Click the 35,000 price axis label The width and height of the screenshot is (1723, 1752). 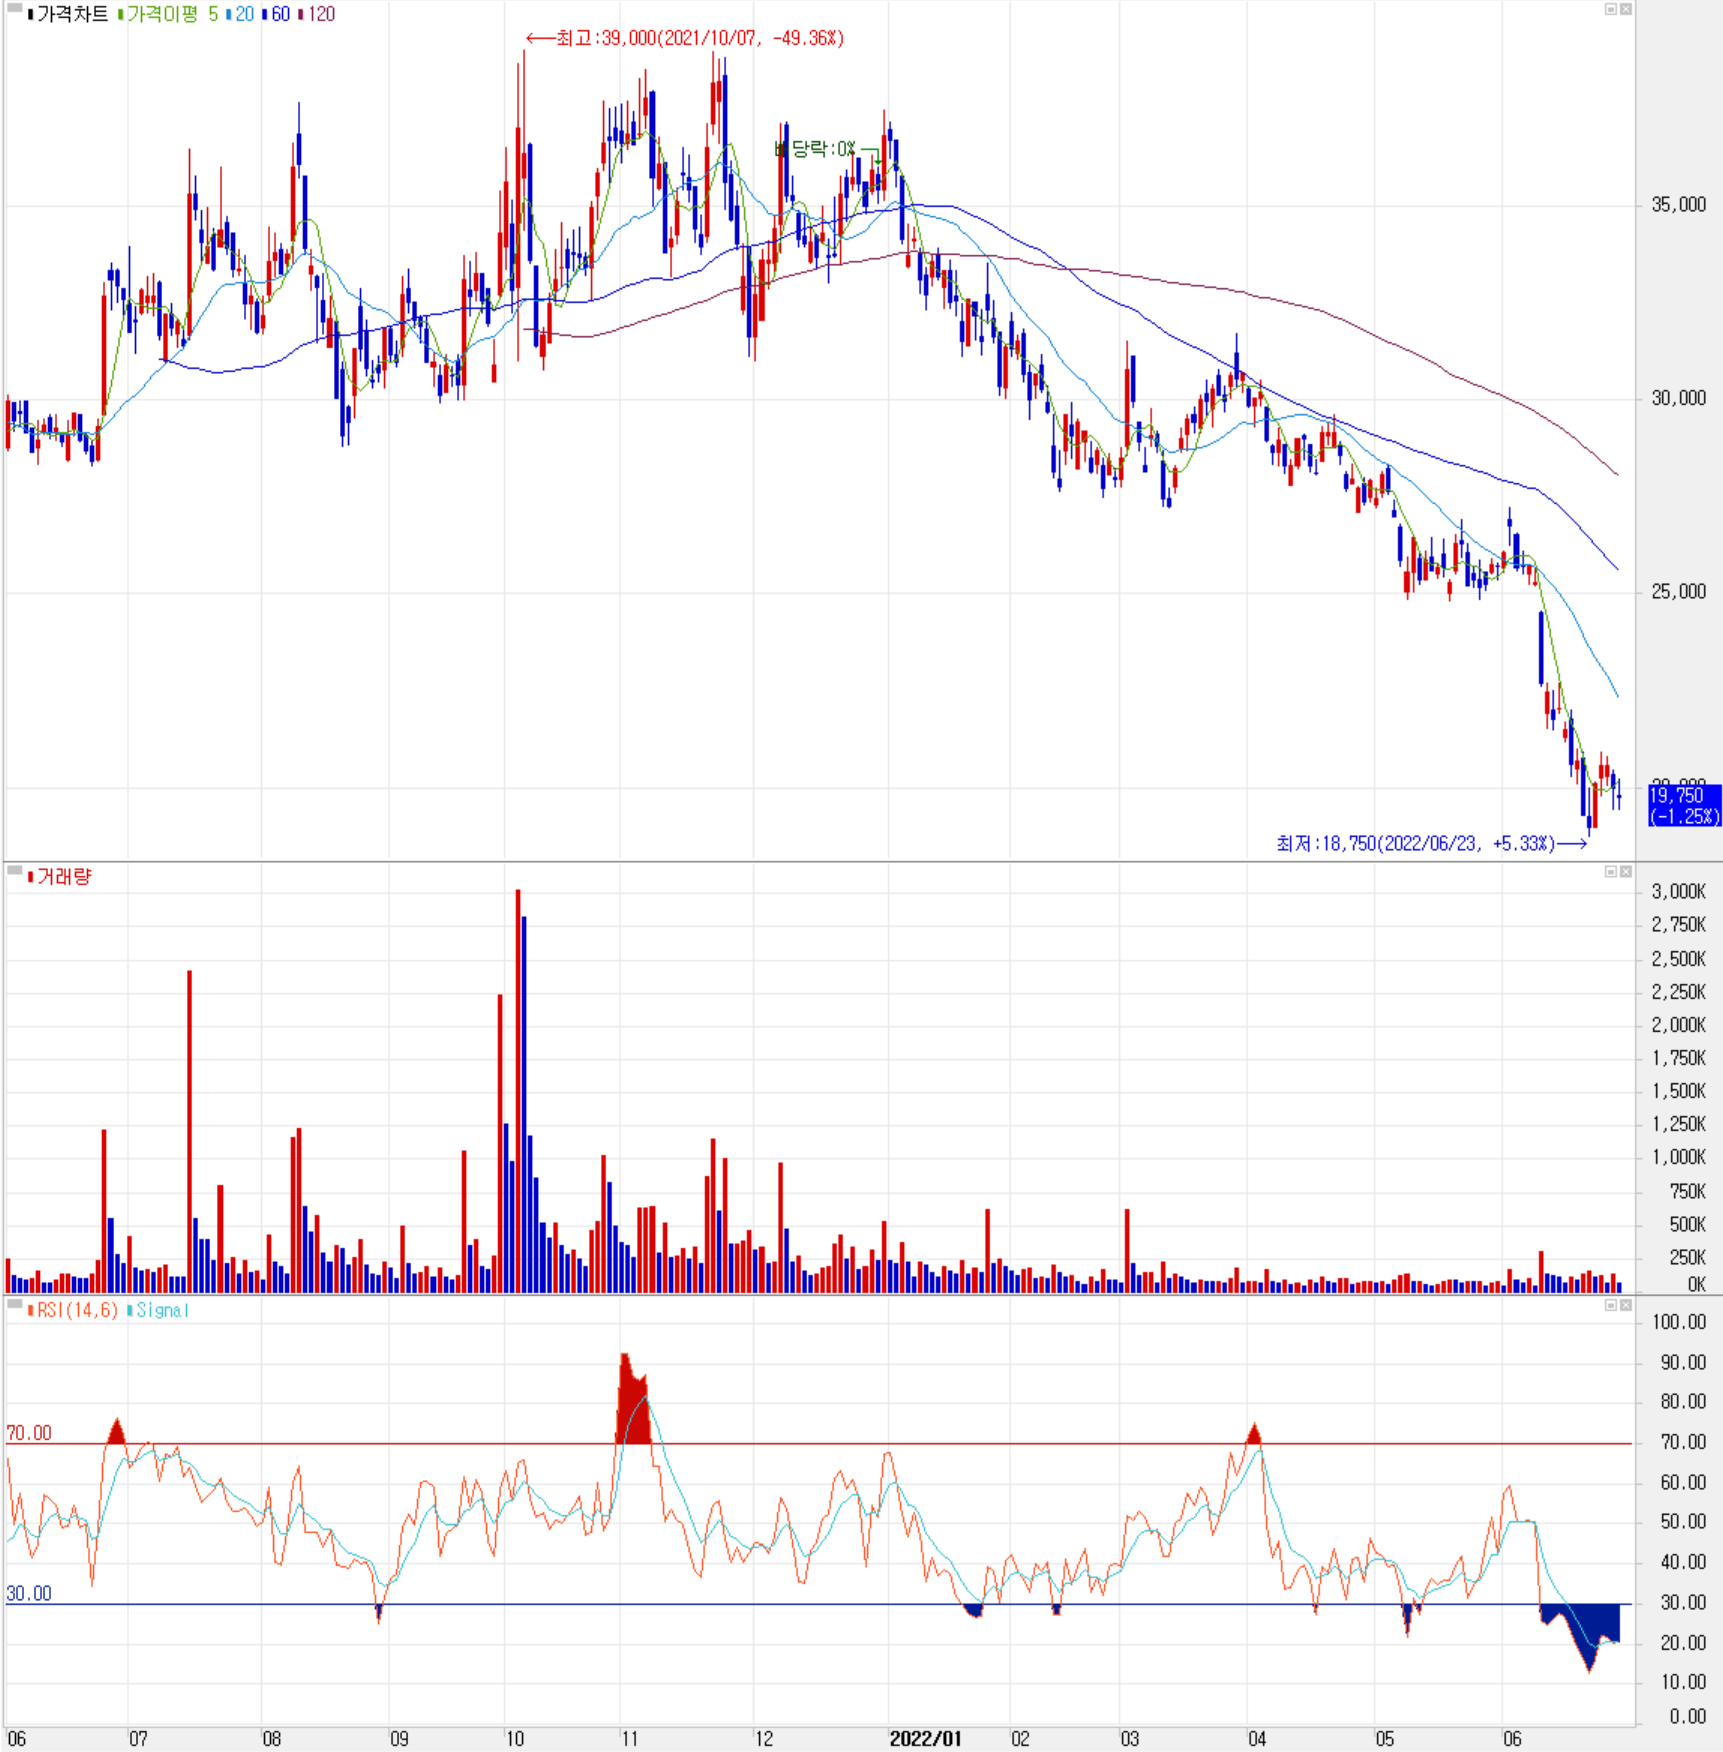click(x=1679, y=205)
